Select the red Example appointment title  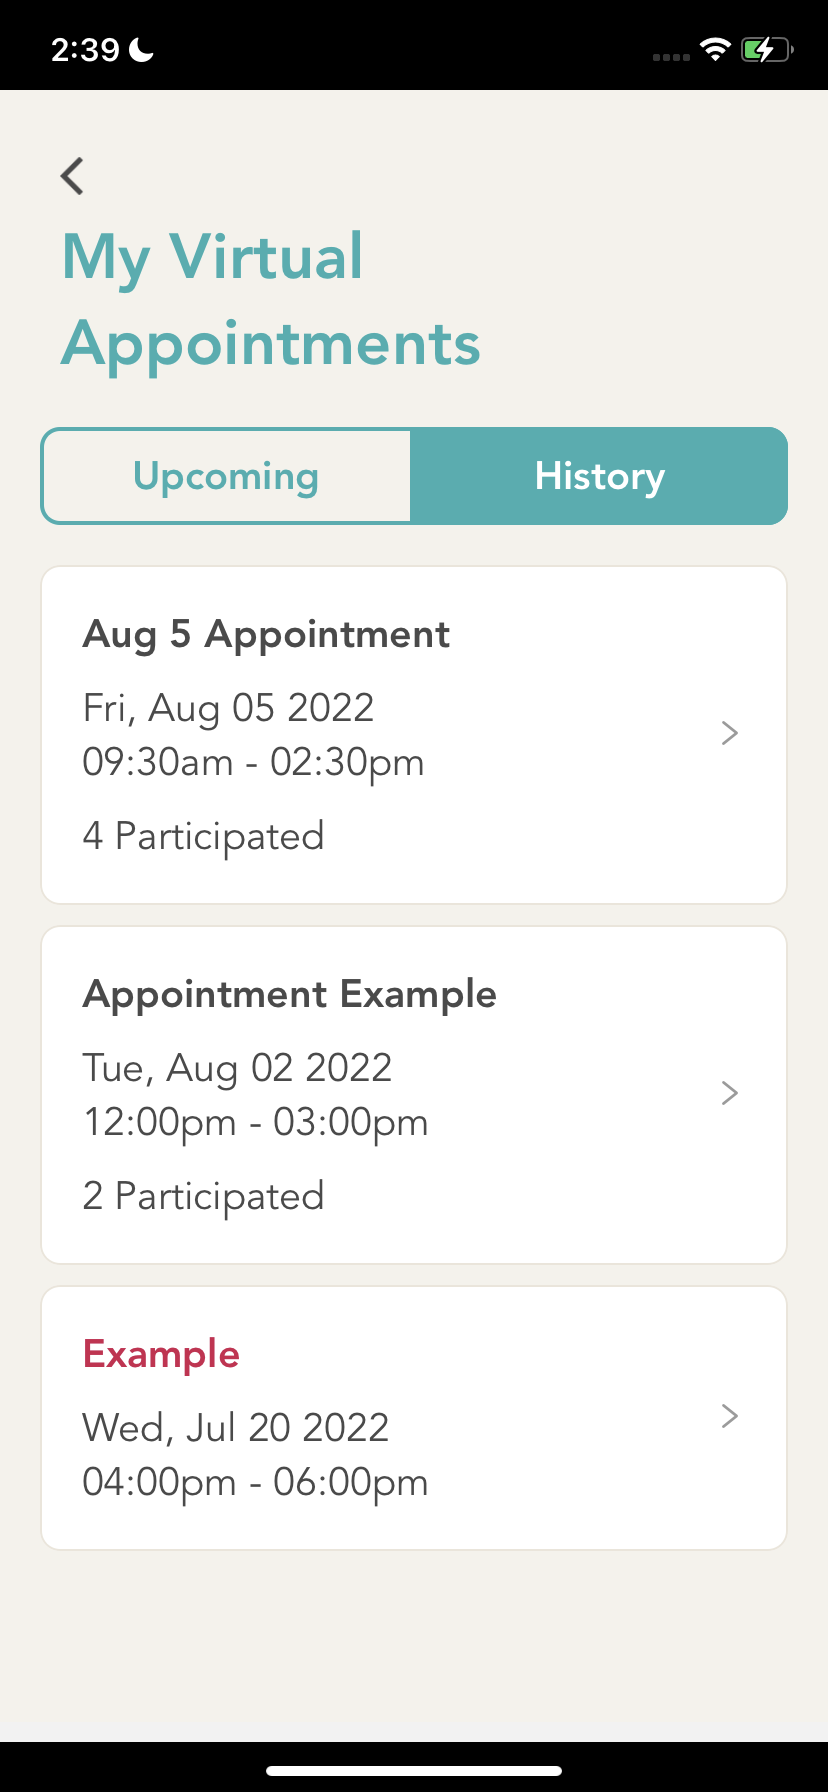[161, 1354]
